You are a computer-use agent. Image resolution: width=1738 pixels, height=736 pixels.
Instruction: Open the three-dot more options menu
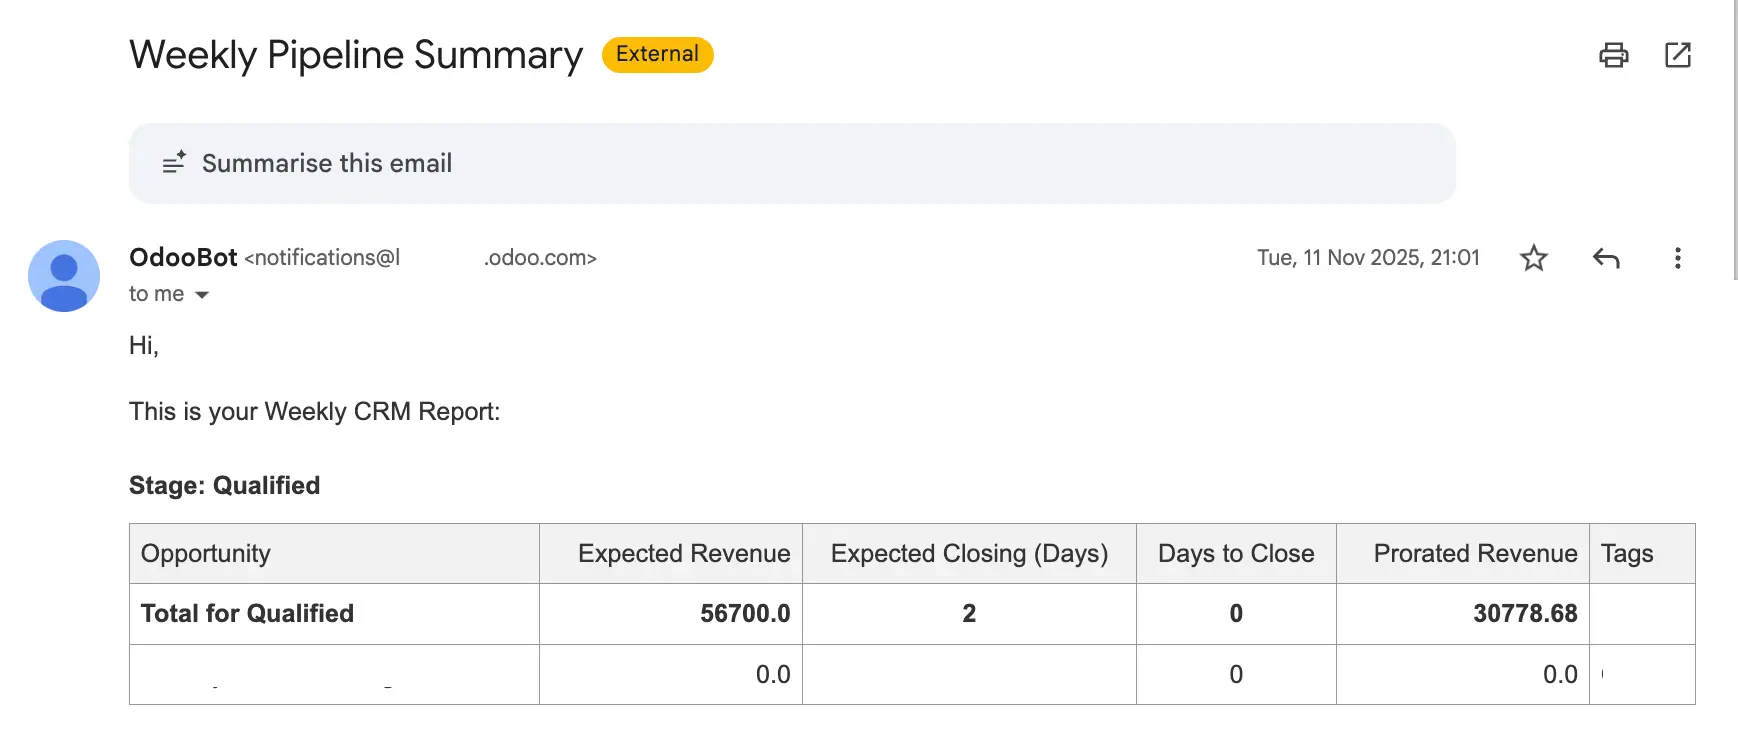1677,258
